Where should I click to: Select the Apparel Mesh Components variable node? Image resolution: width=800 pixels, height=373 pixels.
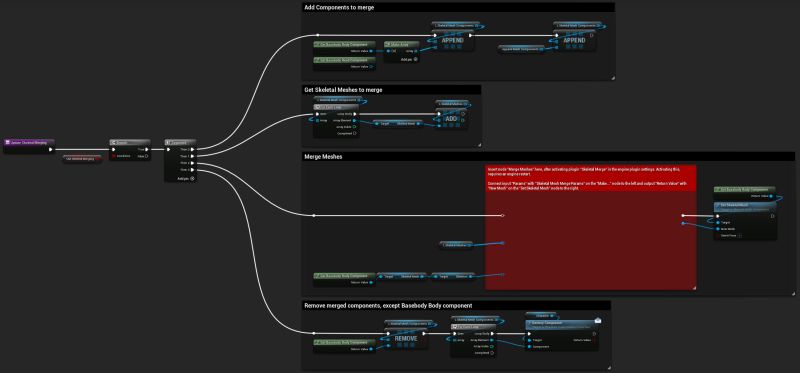coord(521,49)
